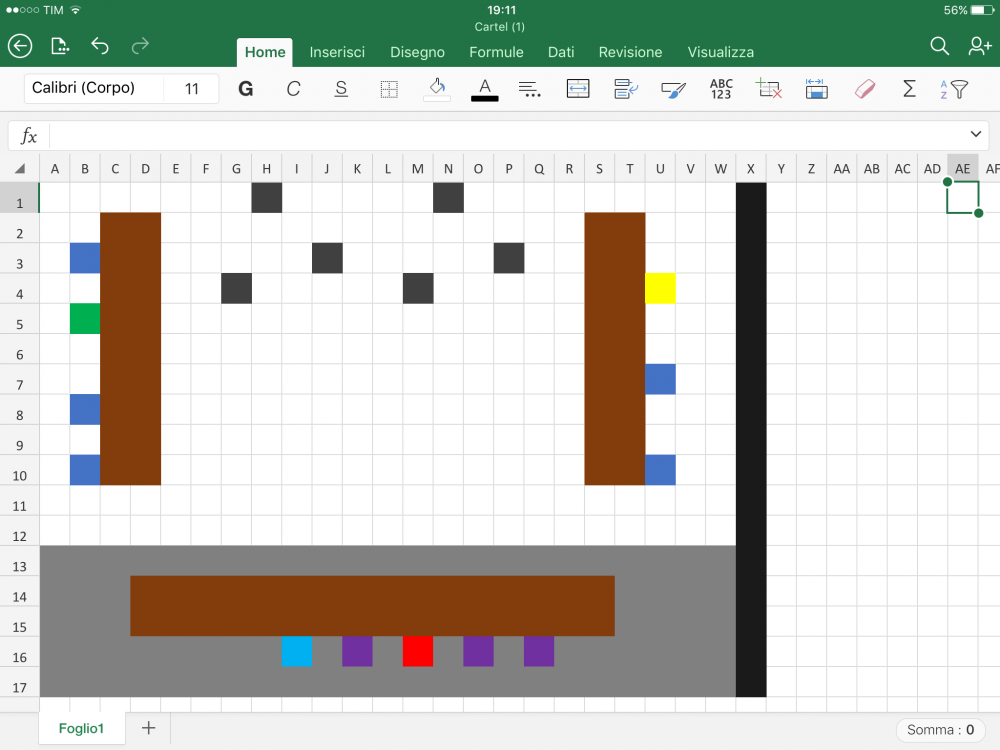Click the Somma : 0 status button

pyautogui.click(x=940, y=730)
